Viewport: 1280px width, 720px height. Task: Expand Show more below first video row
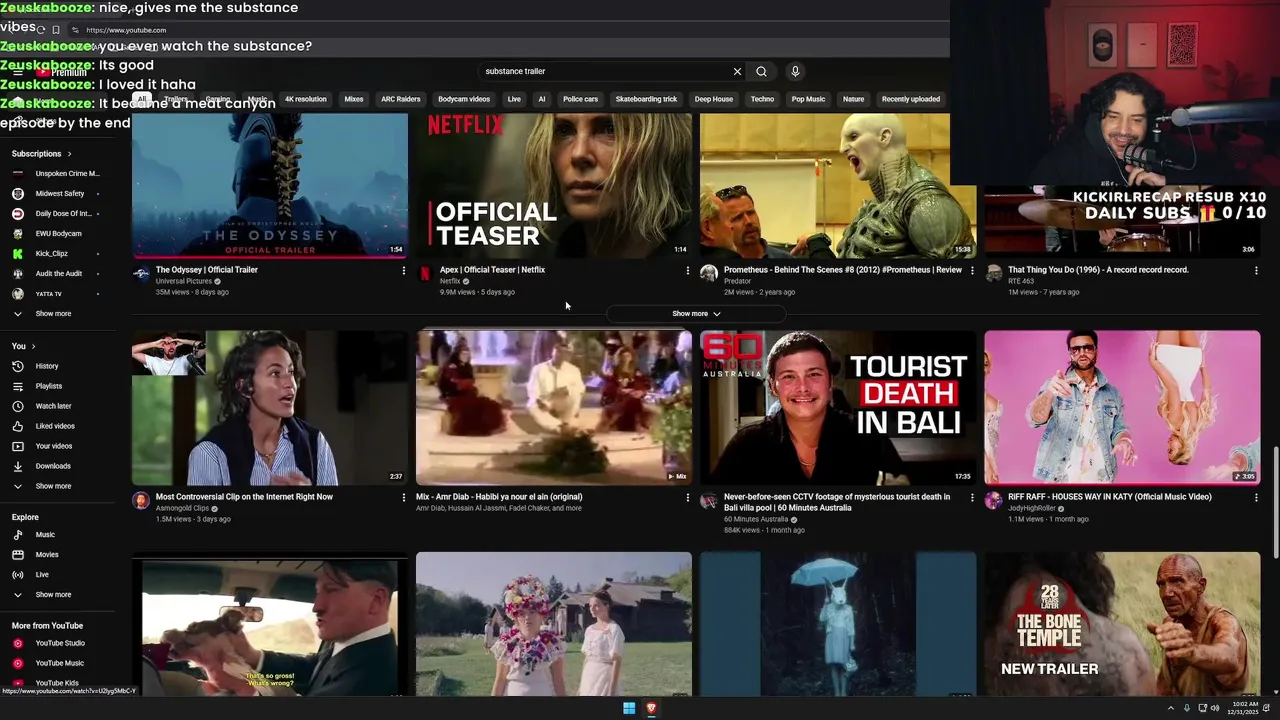[696, 314]
